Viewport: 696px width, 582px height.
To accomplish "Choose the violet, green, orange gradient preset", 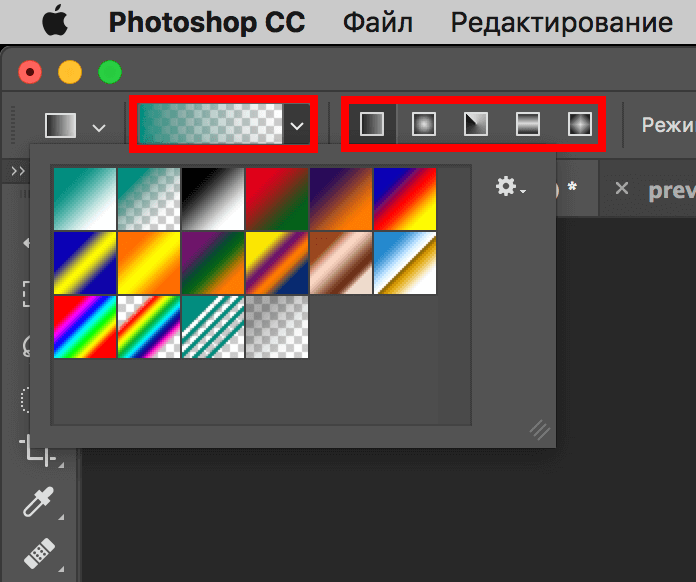I will [x=213, y=263].
